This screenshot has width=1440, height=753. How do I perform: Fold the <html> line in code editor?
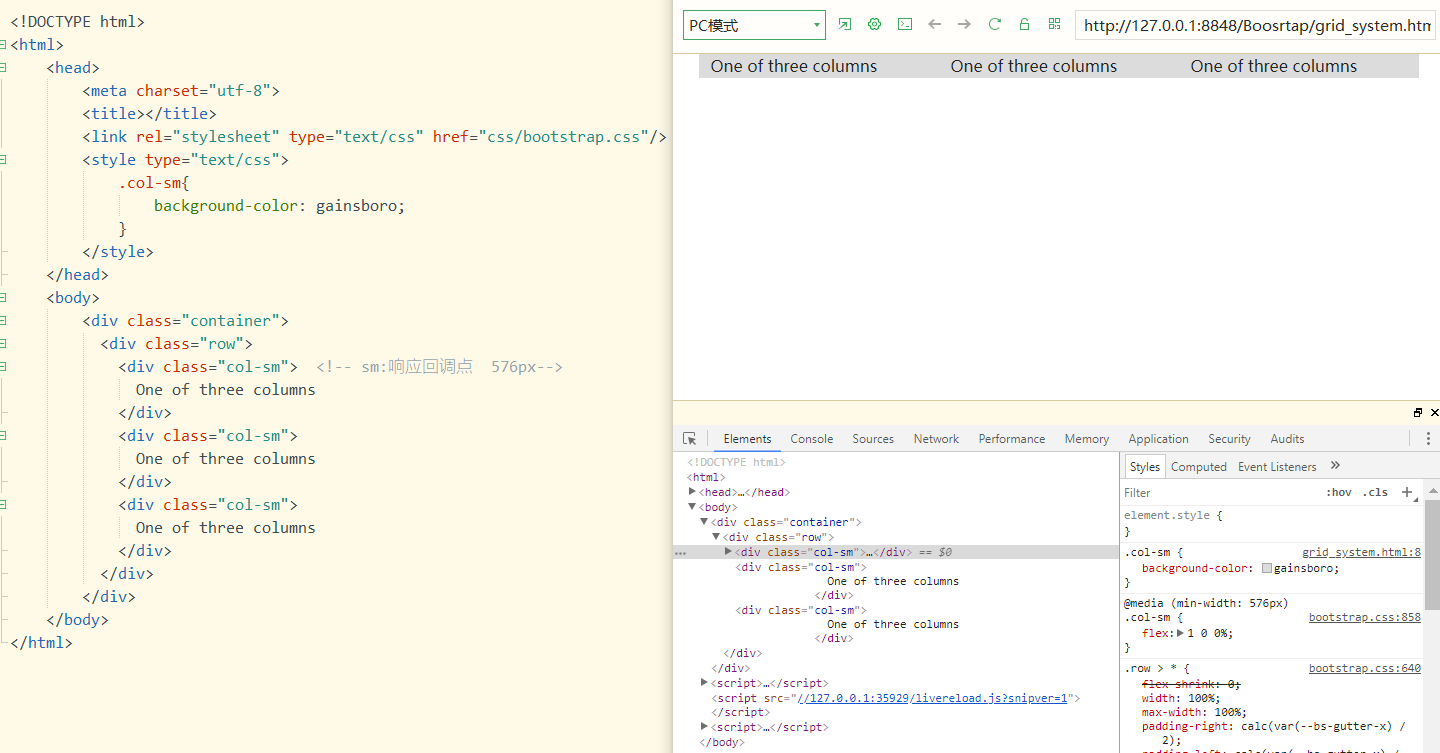tap(3, 45)
